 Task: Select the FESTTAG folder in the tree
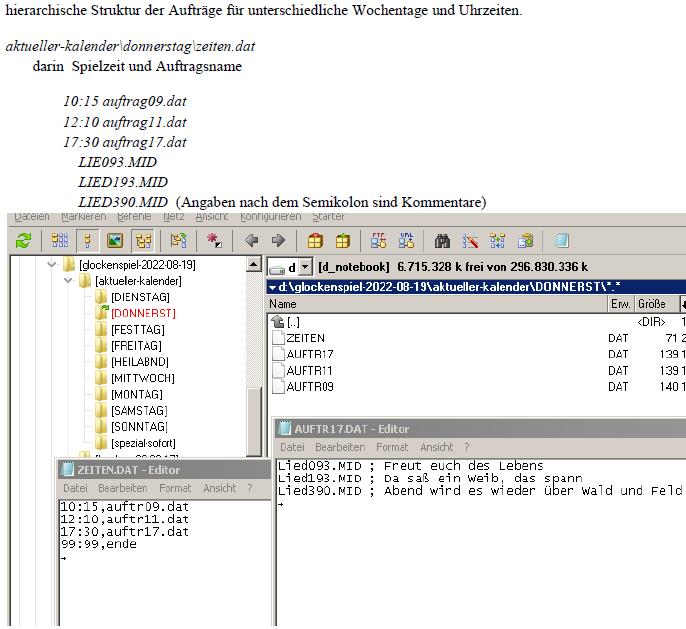[138, 330]
